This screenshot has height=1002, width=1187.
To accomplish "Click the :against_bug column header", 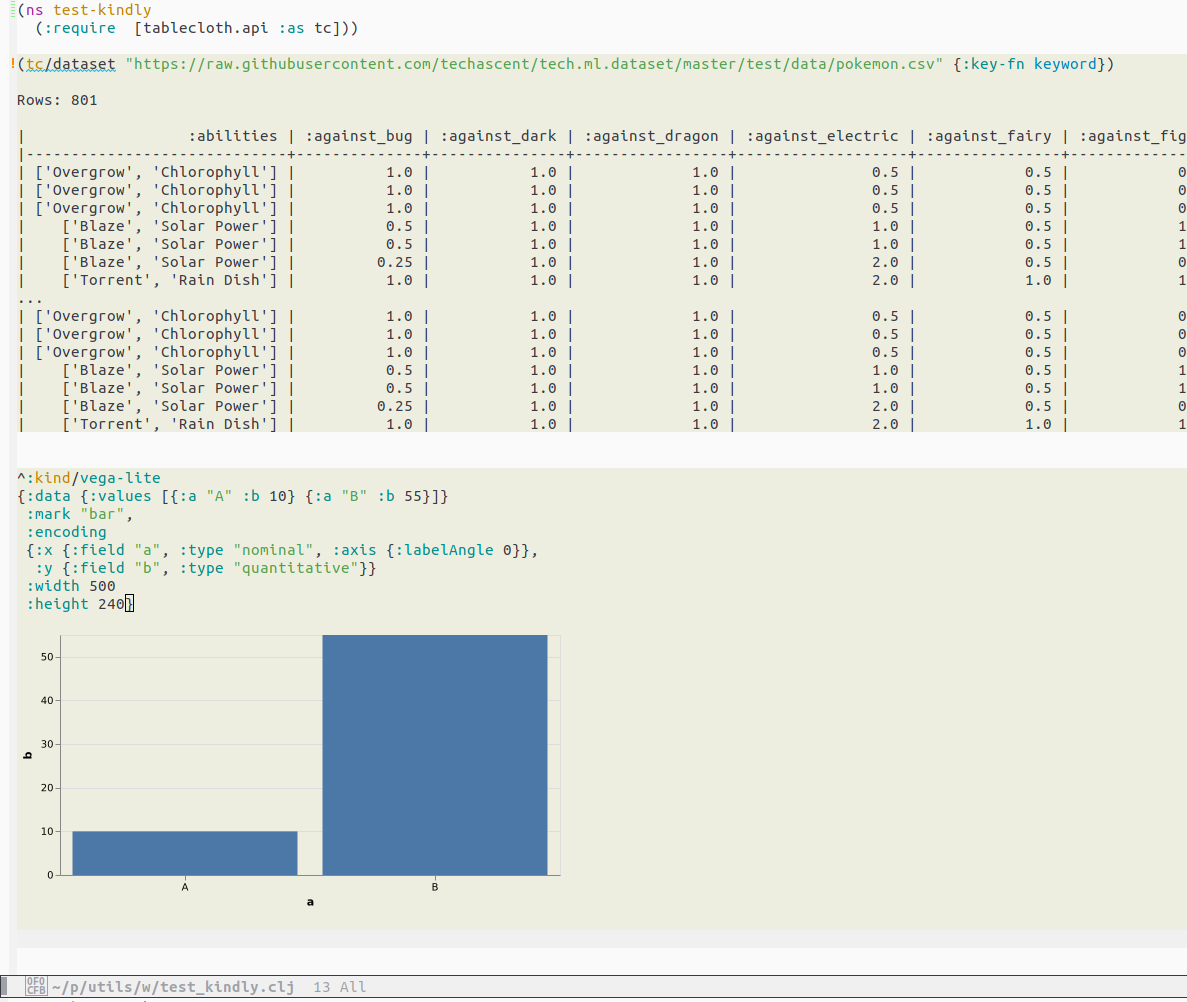I will (359, 136).
